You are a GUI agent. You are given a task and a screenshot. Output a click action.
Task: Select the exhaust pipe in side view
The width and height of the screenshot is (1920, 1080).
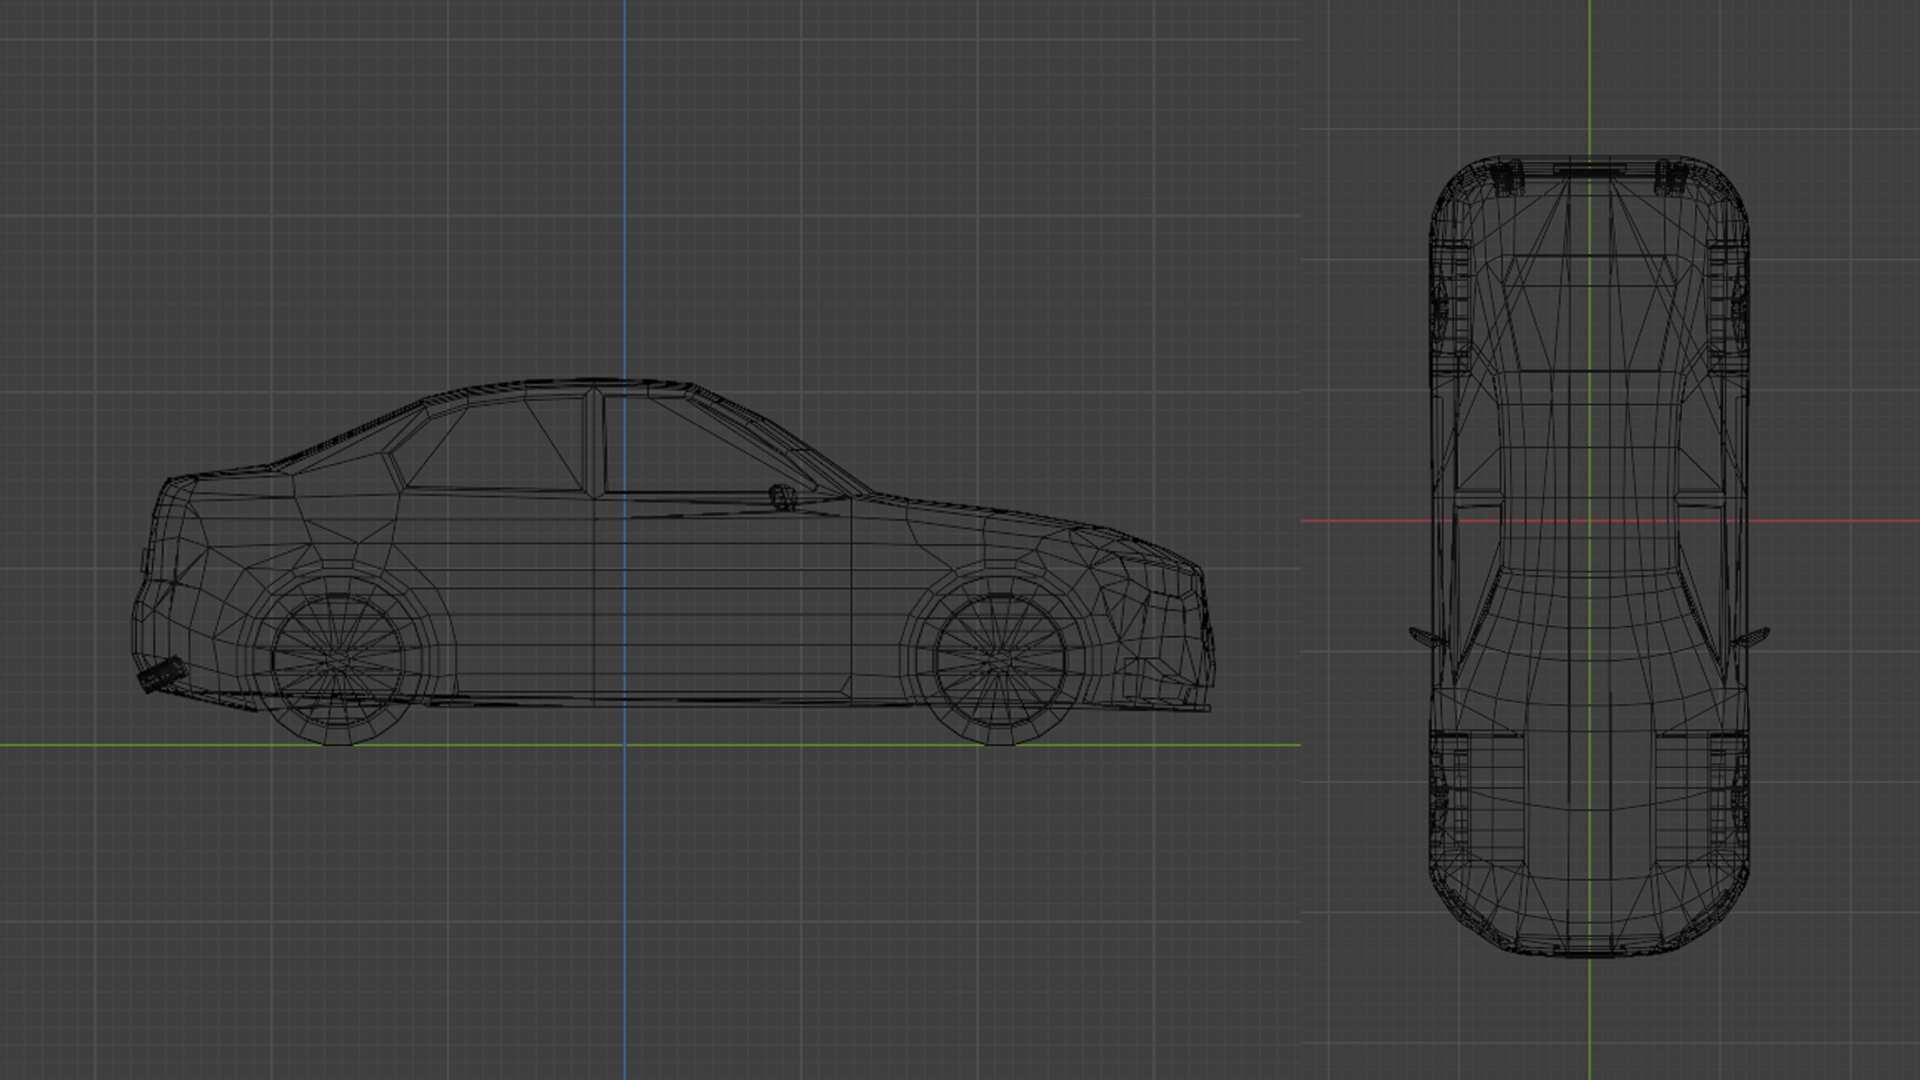[160, 676]
